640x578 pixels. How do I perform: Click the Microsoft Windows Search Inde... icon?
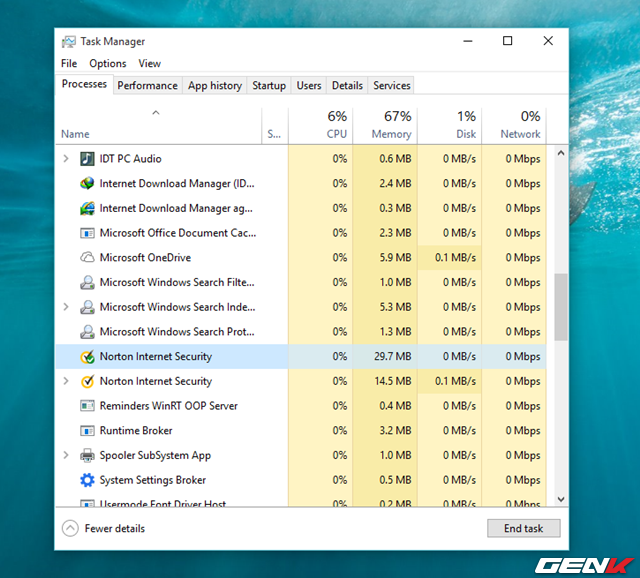point(87,307)
